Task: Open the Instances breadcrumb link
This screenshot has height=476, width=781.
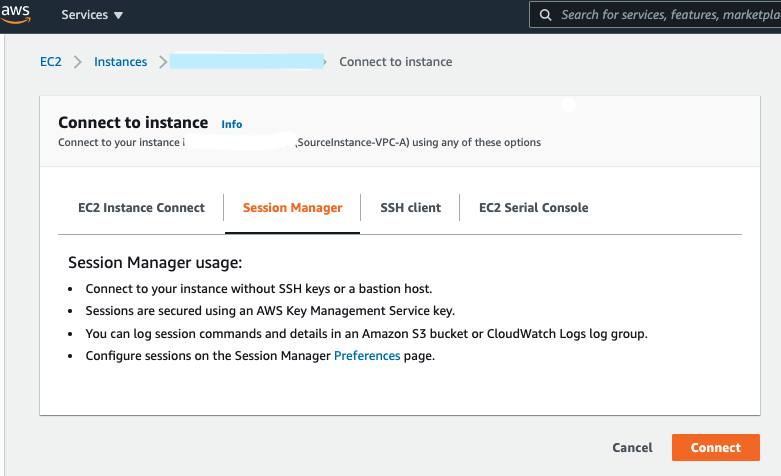Action: coord(120,62)
